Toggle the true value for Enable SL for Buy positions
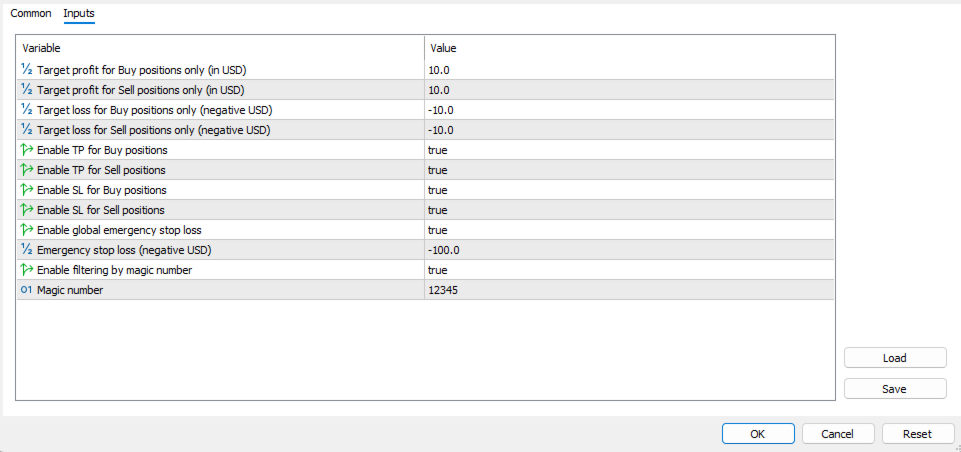961x452 pixels. coord(437,190)
